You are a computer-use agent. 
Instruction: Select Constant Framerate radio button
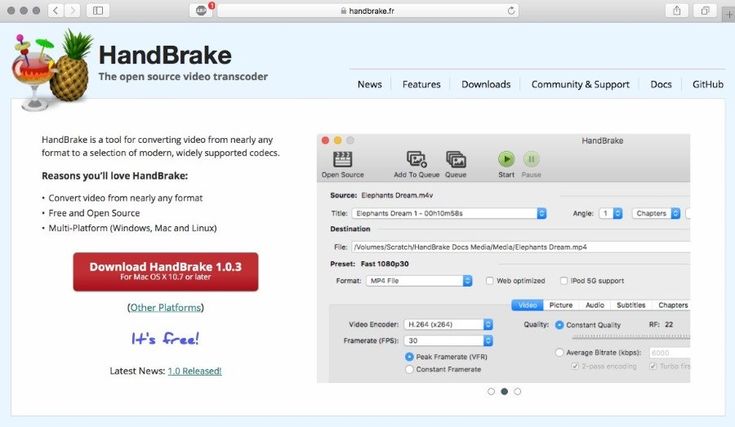click(x=409, y=369)
